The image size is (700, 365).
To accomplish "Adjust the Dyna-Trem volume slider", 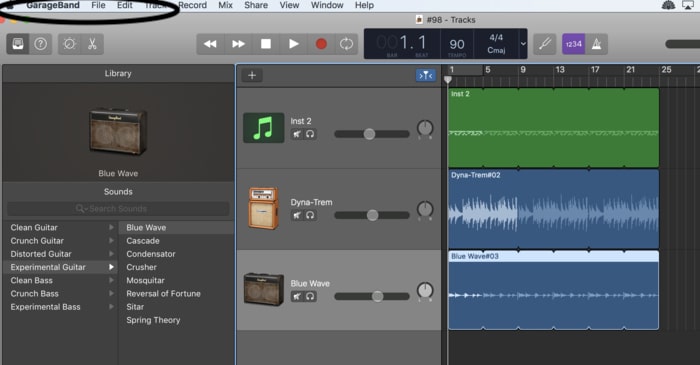I will coord(371,216).
